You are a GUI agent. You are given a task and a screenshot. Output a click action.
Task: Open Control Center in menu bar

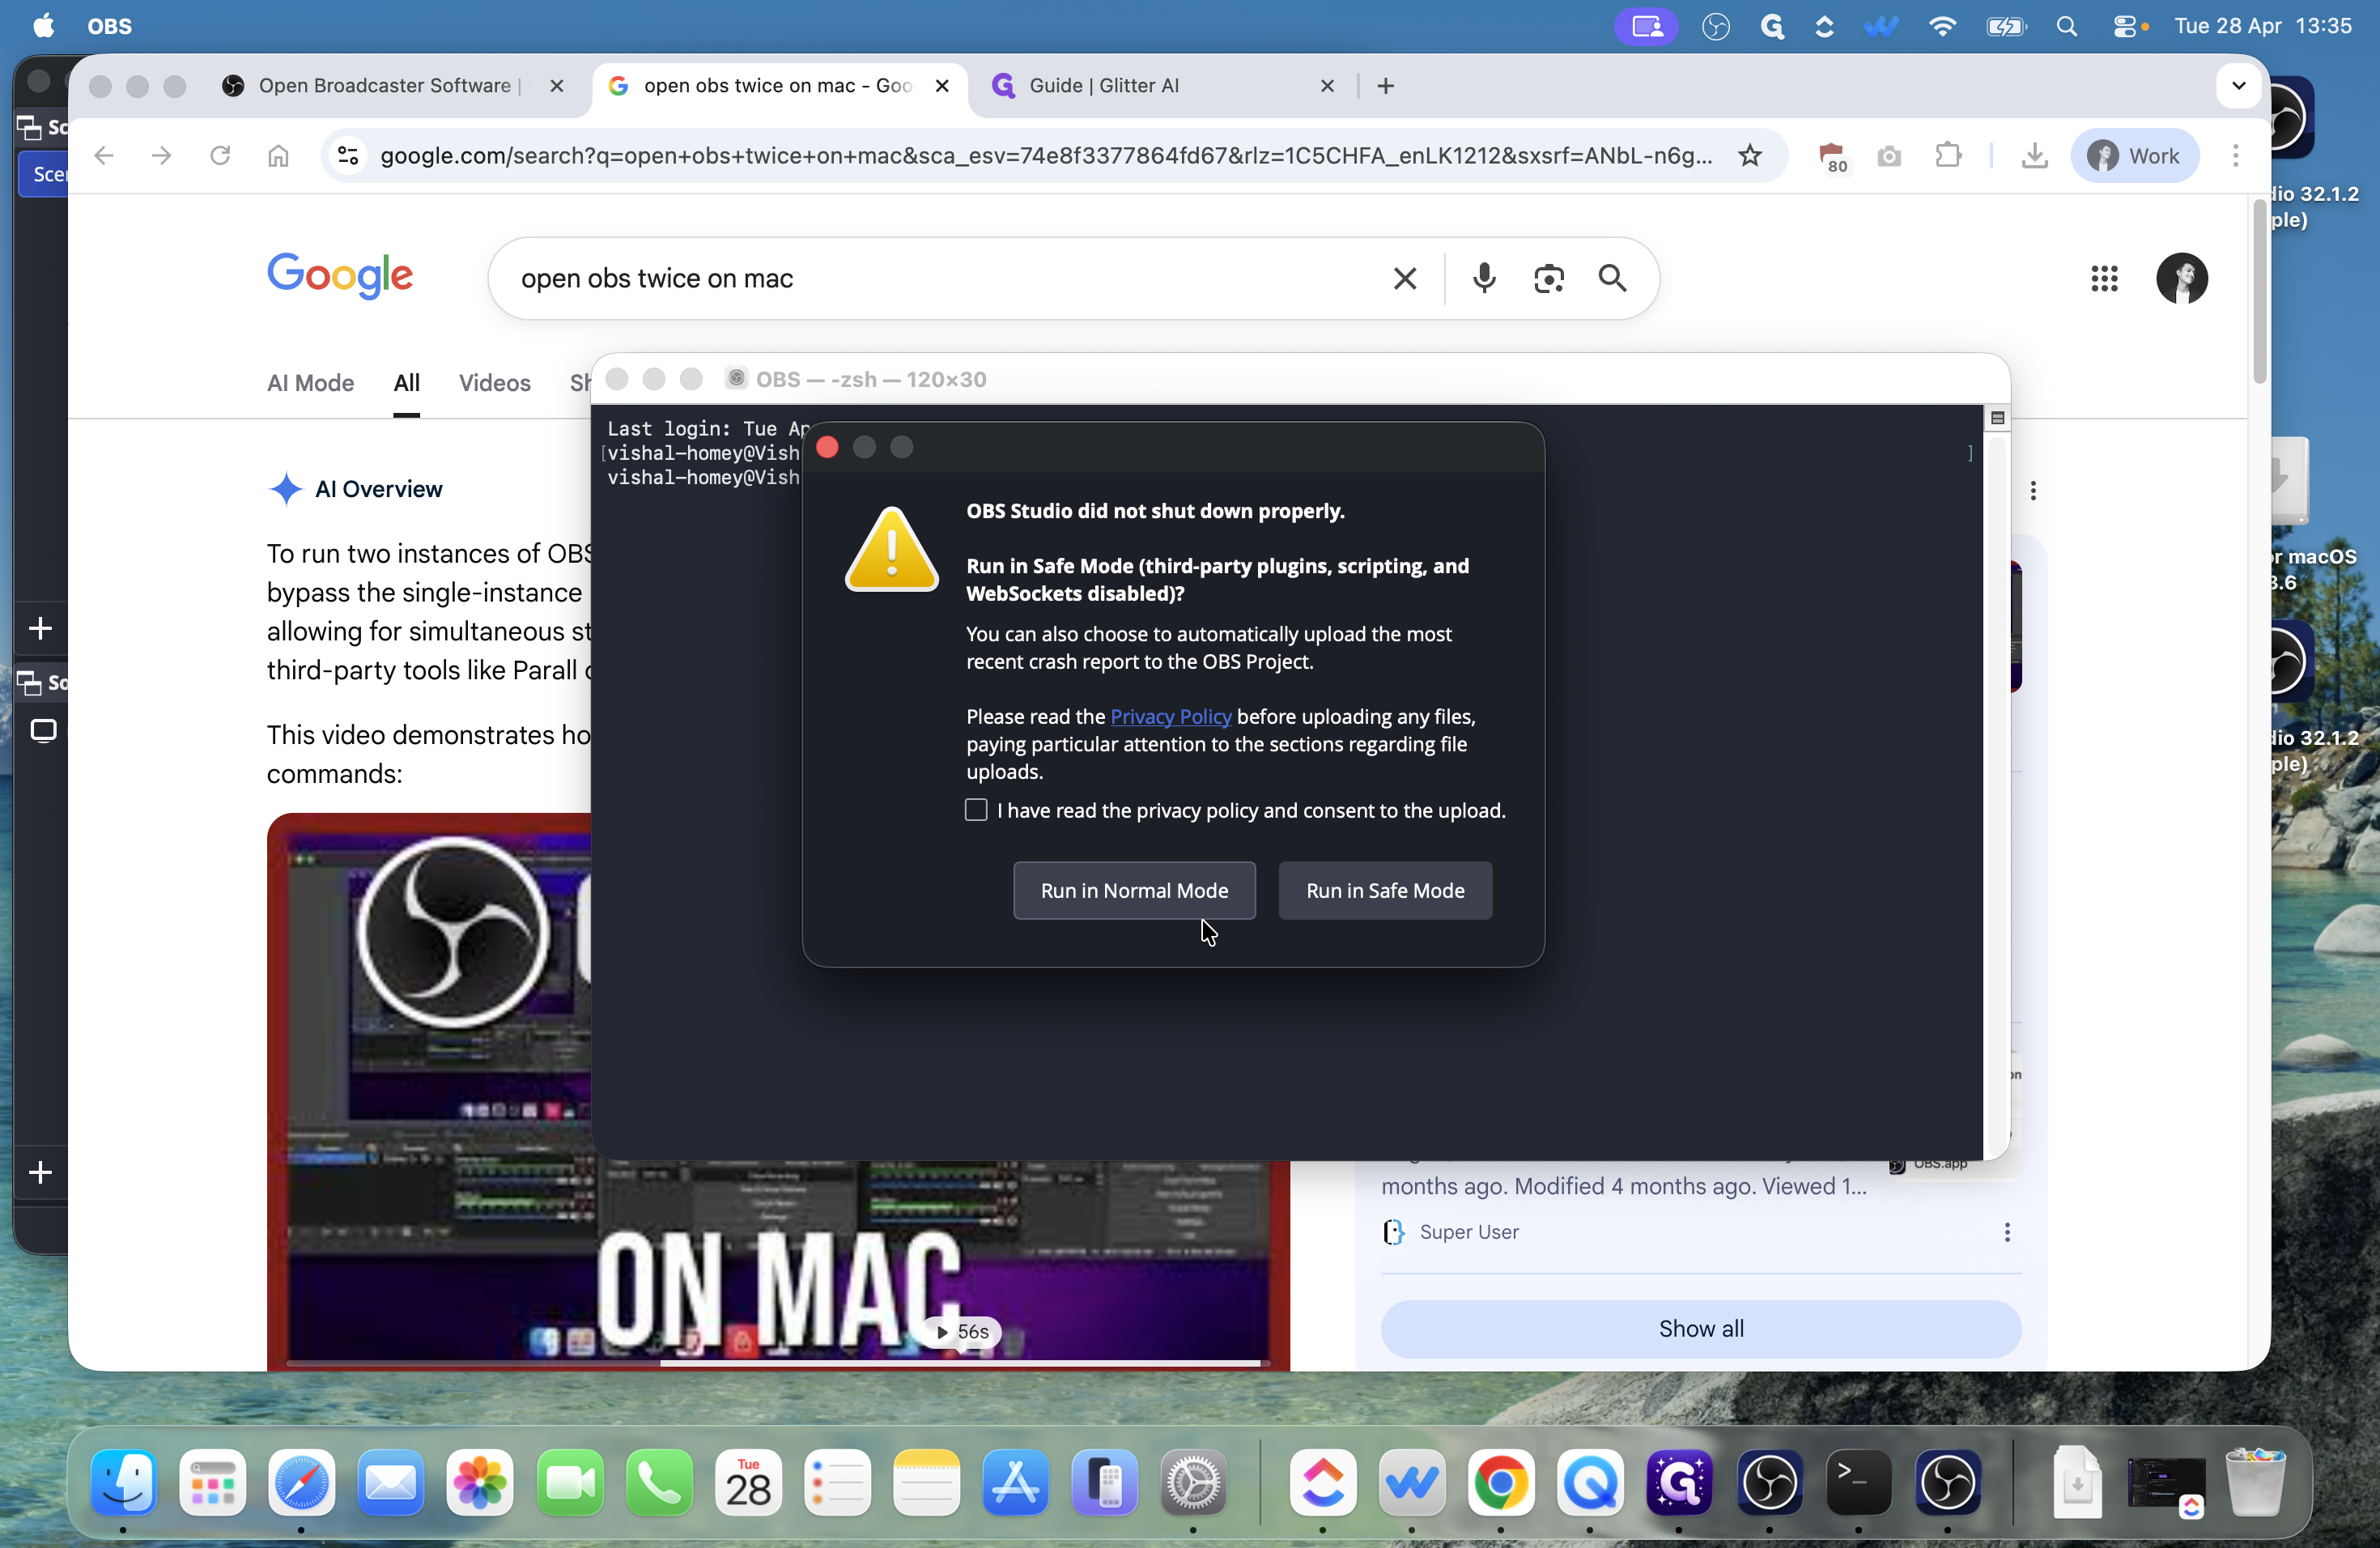(2124, 26)
